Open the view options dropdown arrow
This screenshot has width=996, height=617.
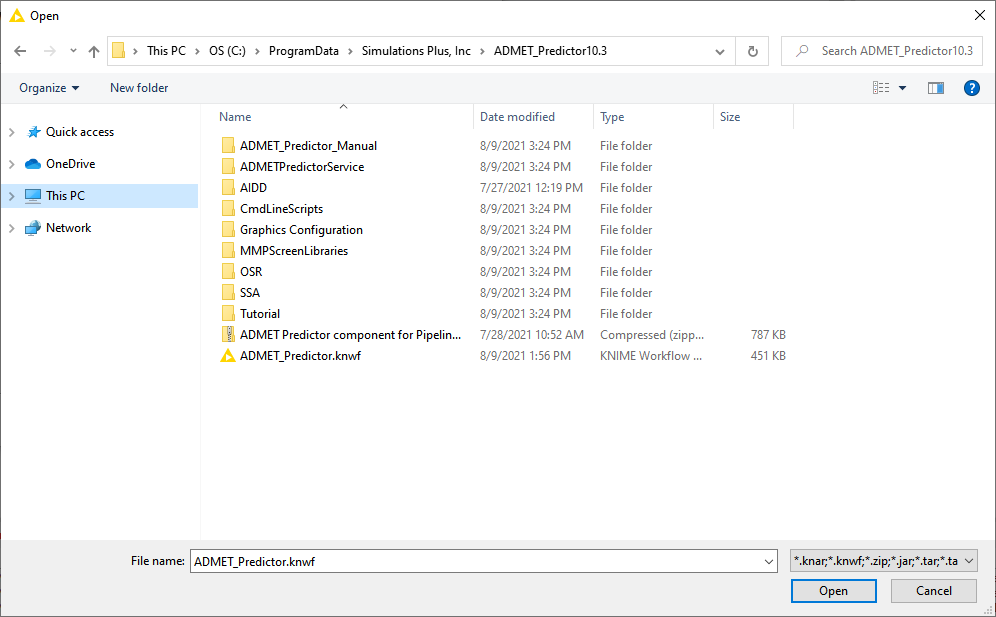pyautogui.click(x=902, y=88)
